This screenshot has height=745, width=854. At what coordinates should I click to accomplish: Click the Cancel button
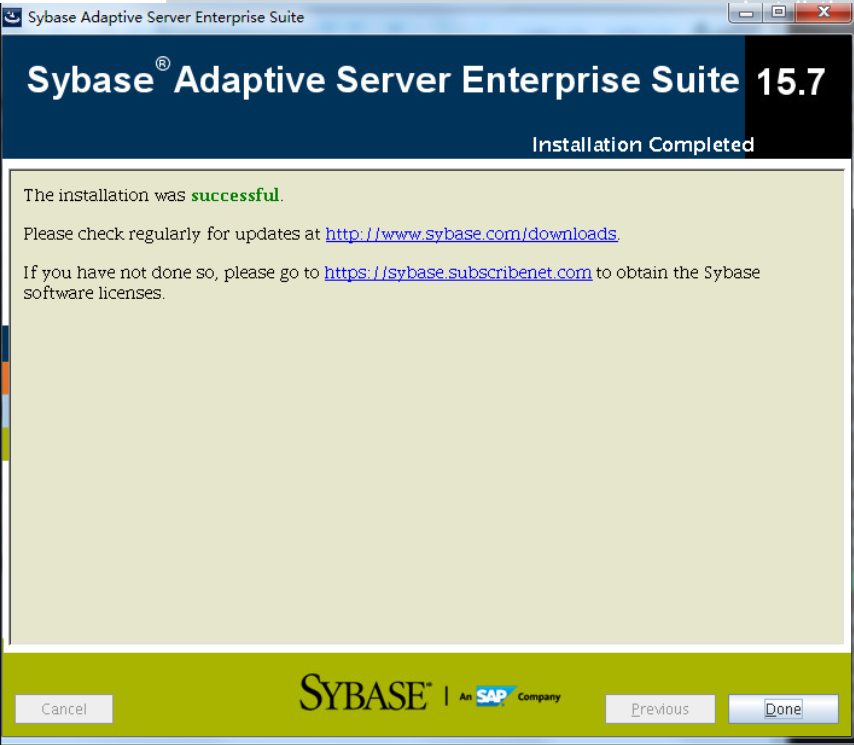(x=64, y=709)
